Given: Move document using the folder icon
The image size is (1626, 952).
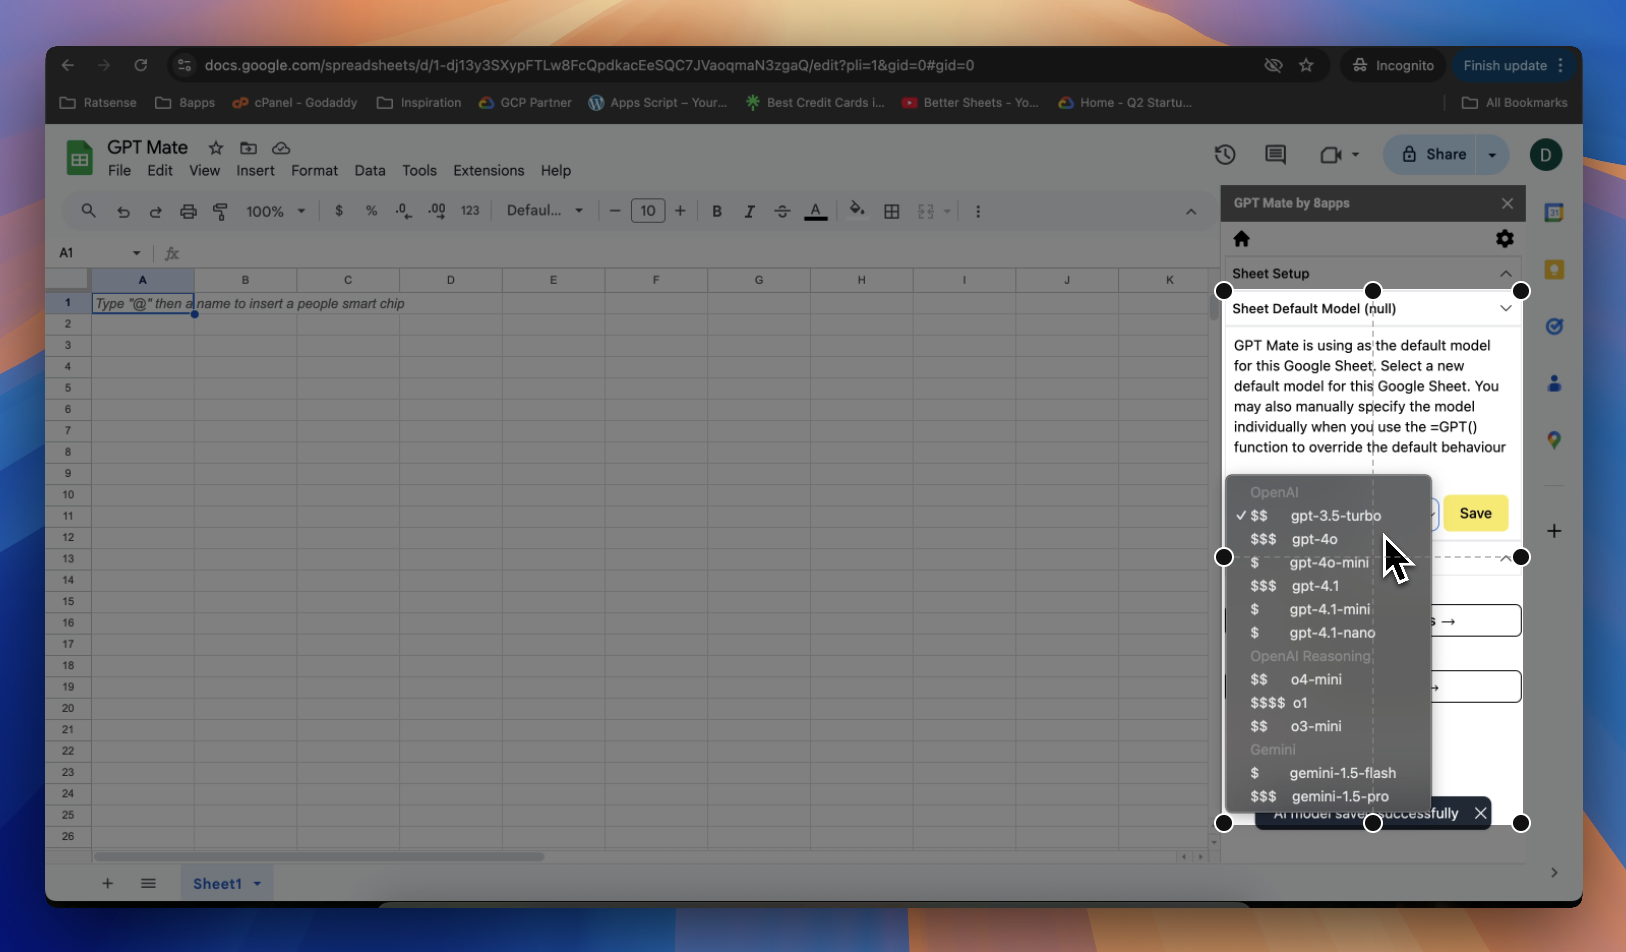Looking at the screenshot, I should [x=248, y=147].
